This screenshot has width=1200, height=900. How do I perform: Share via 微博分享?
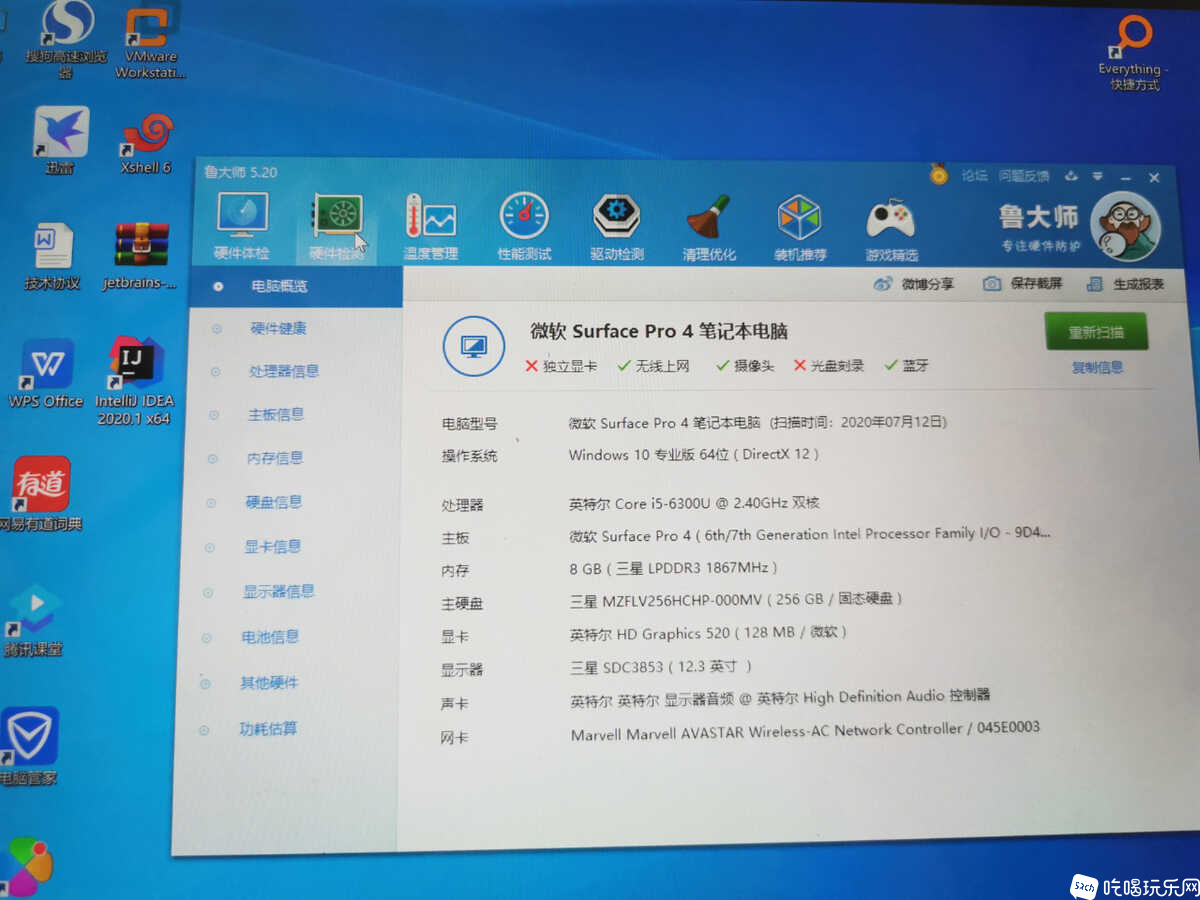tap(914, 284)
